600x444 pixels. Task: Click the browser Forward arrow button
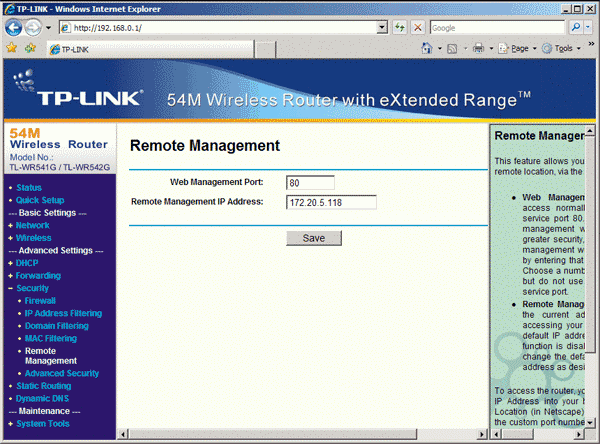tap(33, 28)
